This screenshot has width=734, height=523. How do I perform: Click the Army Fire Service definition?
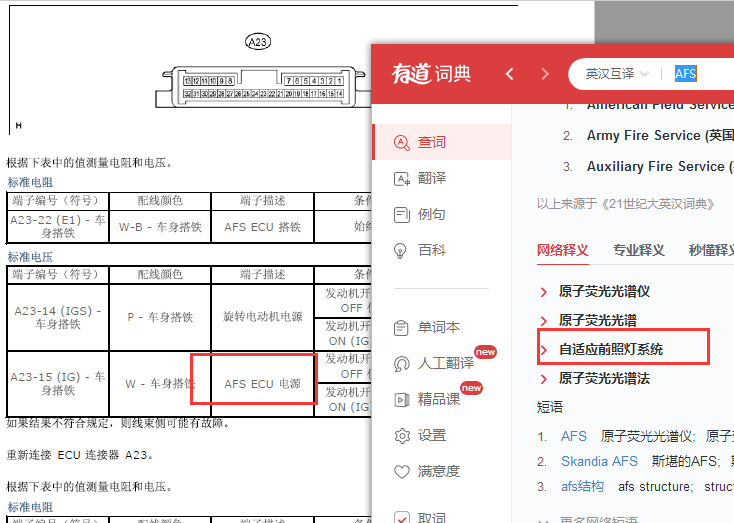coord(660,135)
